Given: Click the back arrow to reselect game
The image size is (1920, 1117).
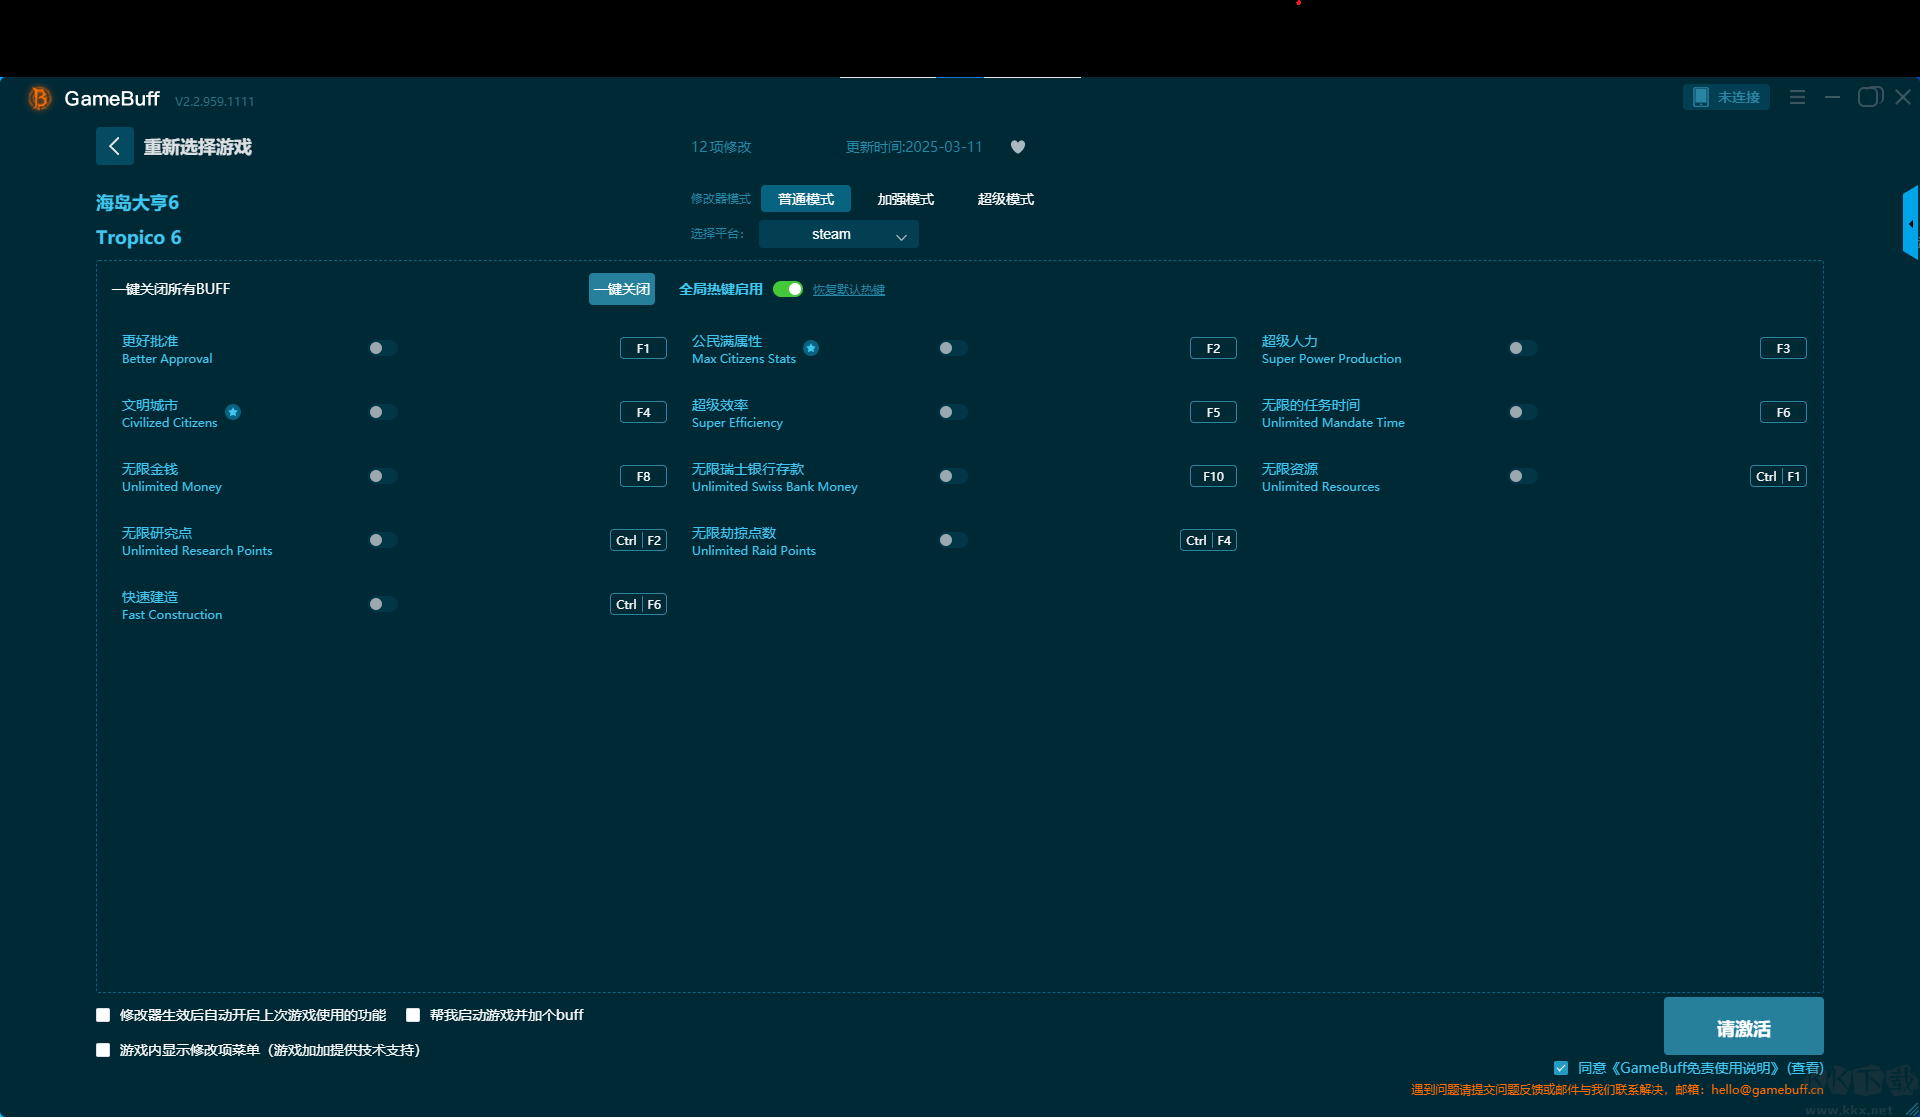Looking at the screenshot, I should point(114,146).
